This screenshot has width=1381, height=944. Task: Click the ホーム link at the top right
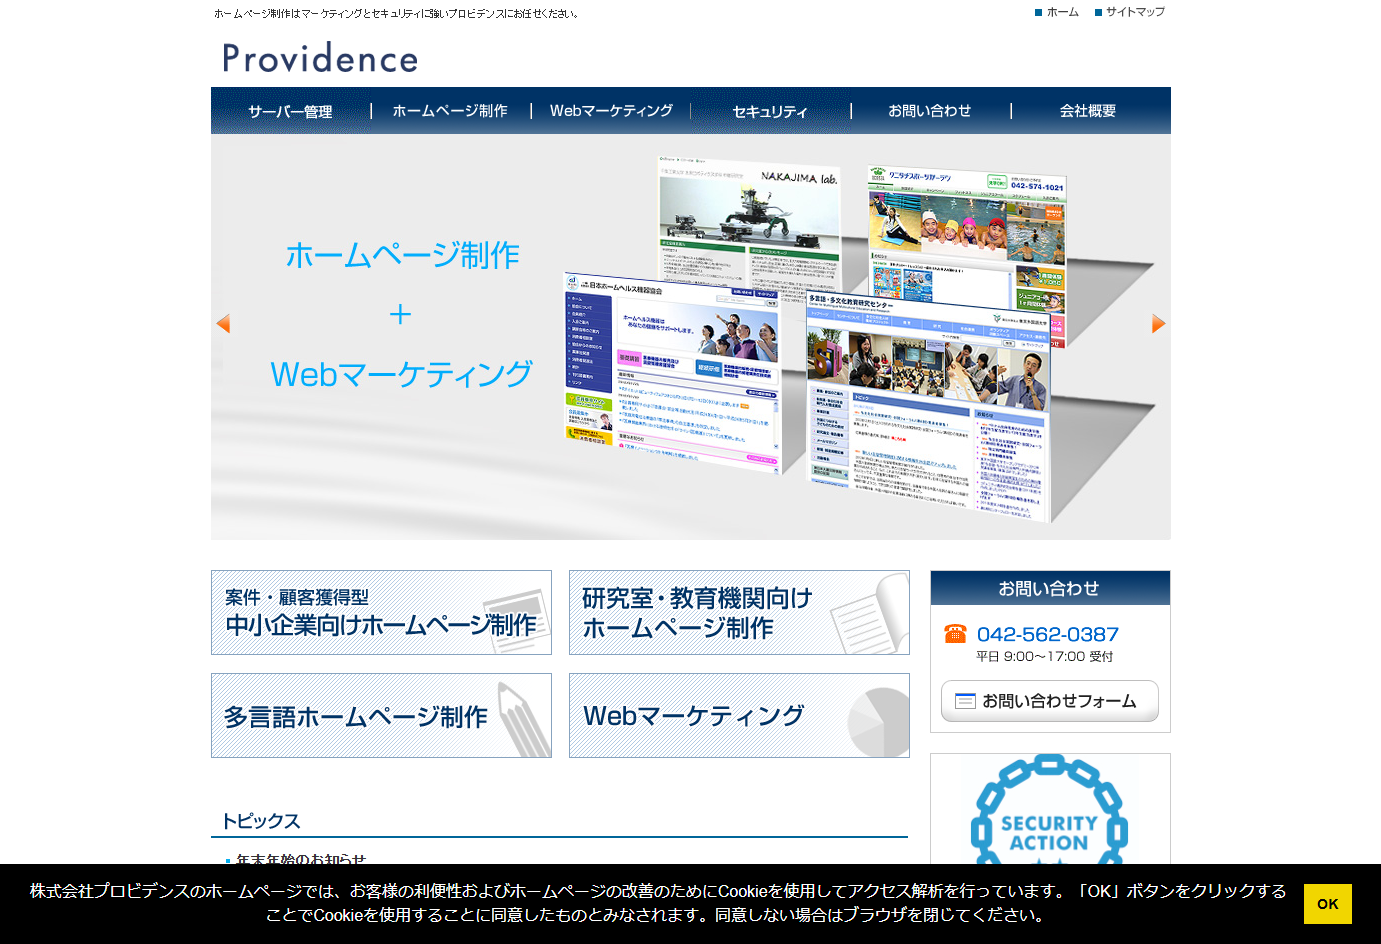click(1057, 12)
